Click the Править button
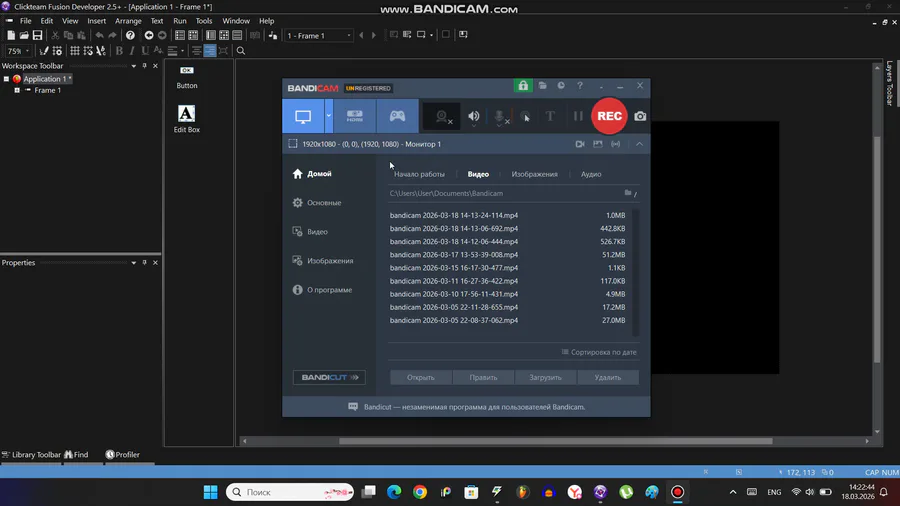Viewport: 900px width, 506px height. 483,377
